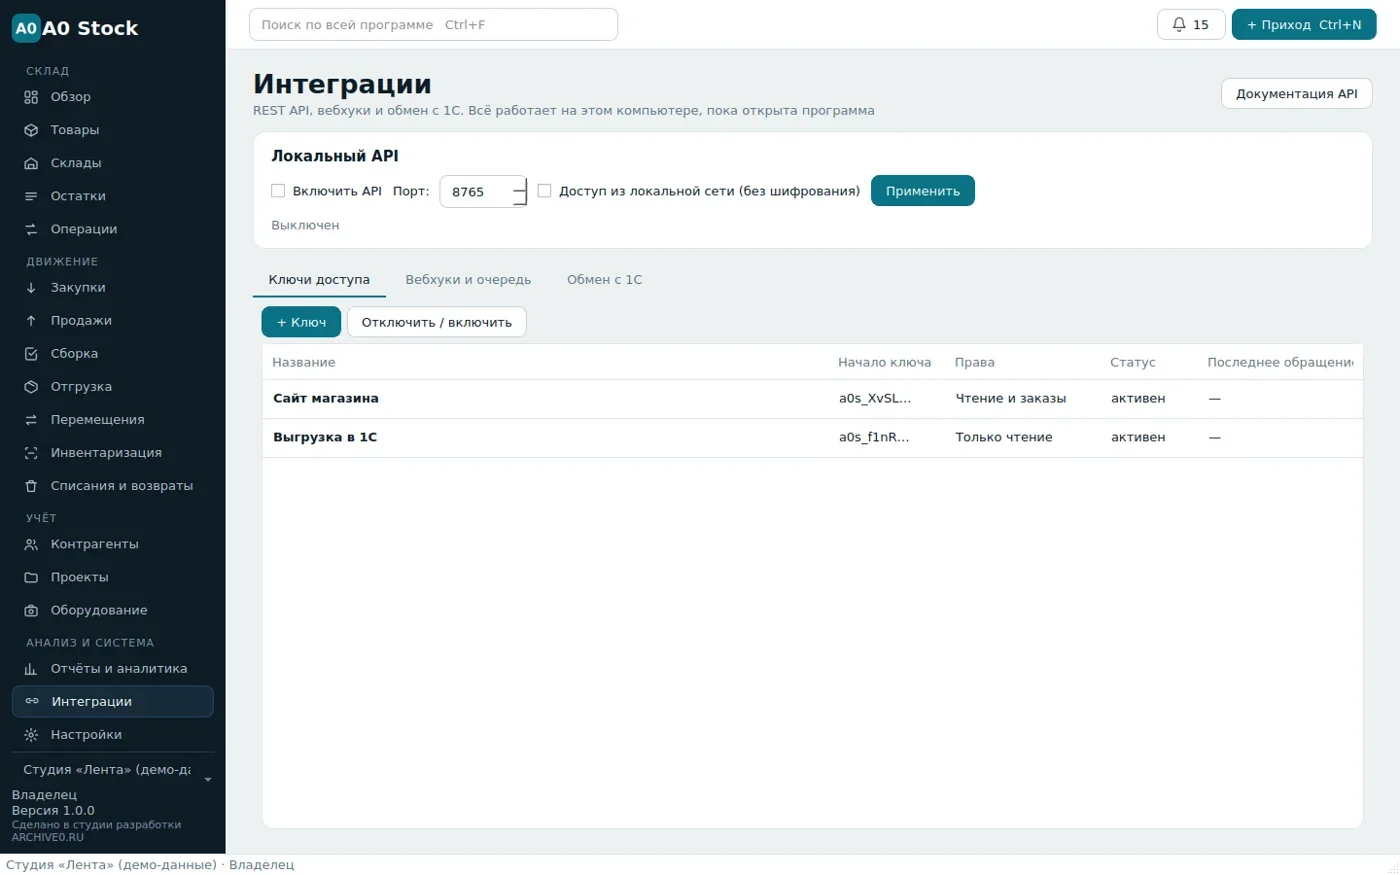Click the Товары box icon
Screen dimensions: 1400x875
[x=31, y=130]
